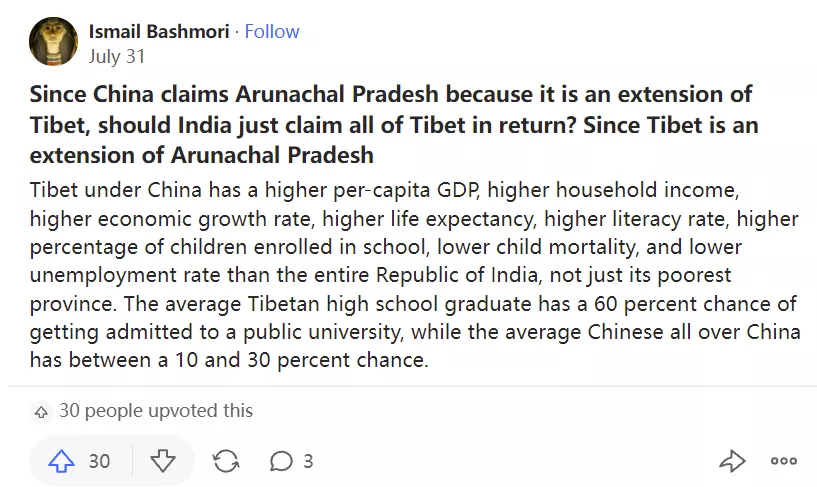The height and width of the screenshot is (487, 817).
Task: Visit the Ismail Bashmori author name link
Action: (158, 32)
